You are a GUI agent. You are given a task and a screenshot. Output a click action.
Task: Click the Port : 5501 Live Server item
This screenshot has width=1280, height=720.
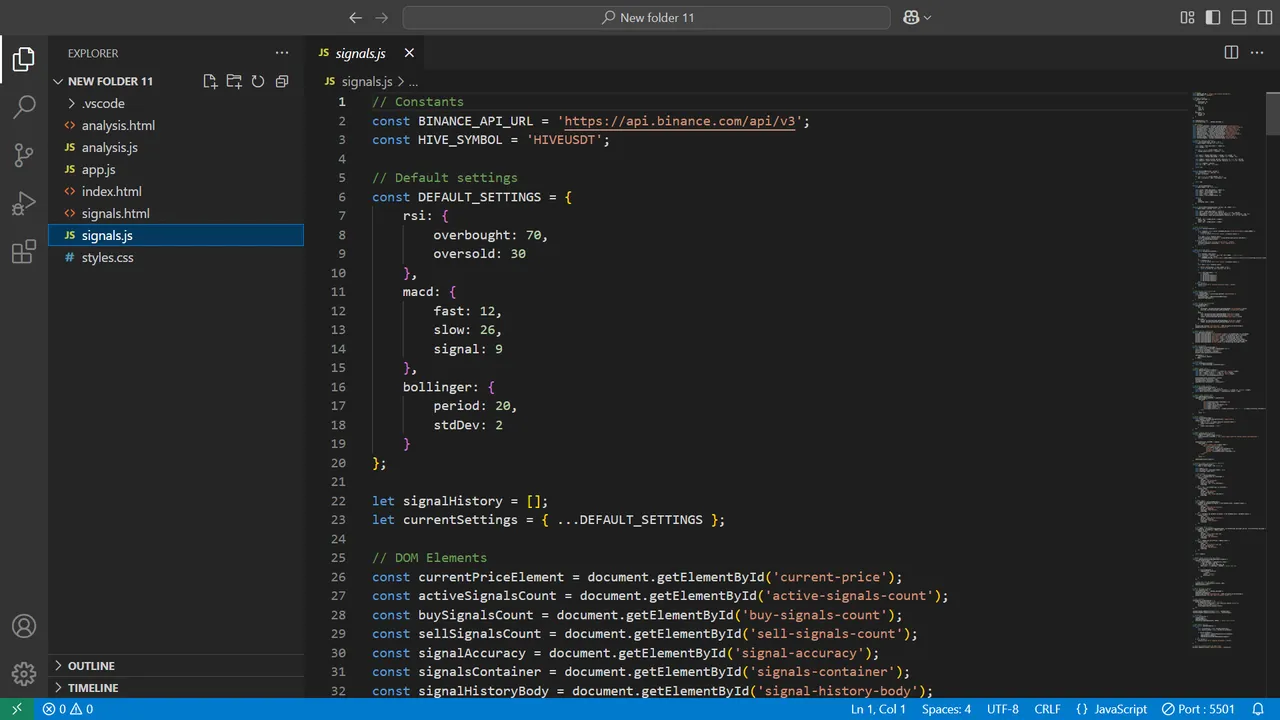[1199, 709]
